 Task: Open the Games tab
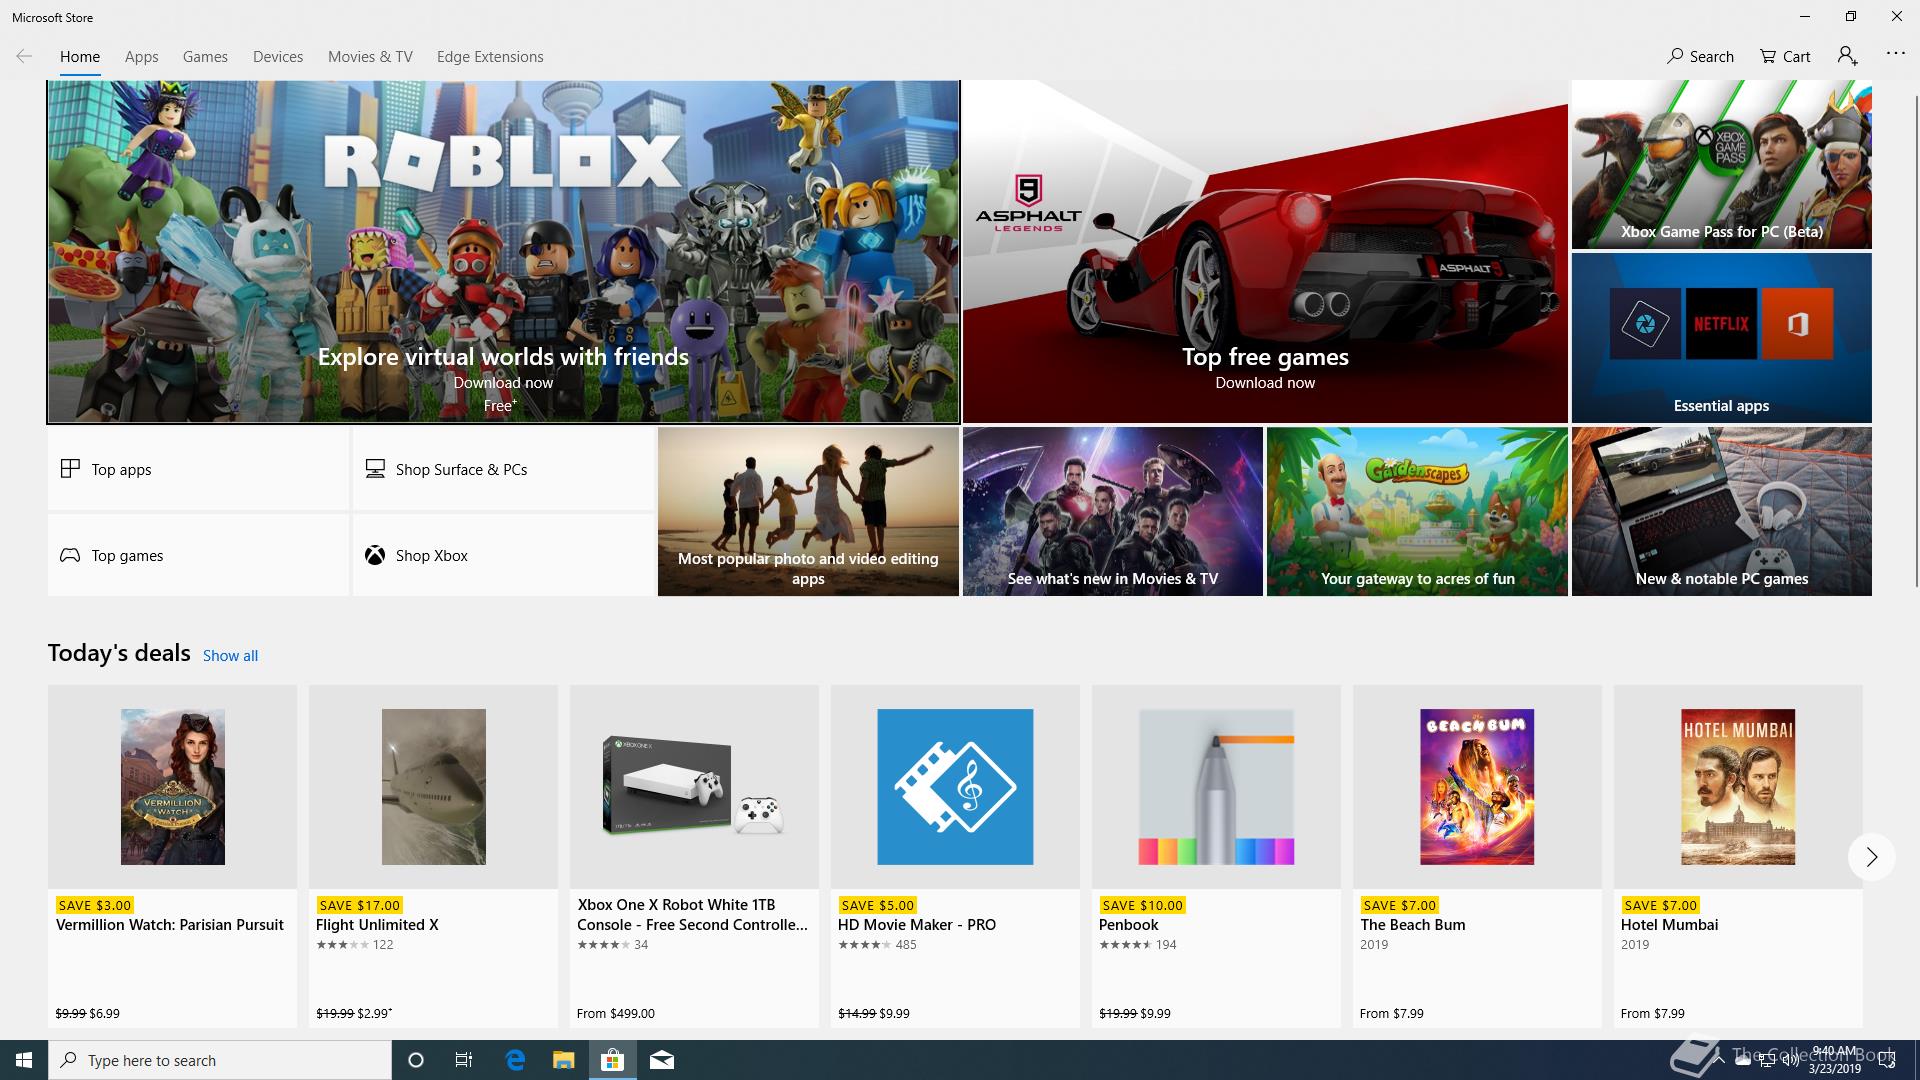pyautogui.click(x=205, y=57)
